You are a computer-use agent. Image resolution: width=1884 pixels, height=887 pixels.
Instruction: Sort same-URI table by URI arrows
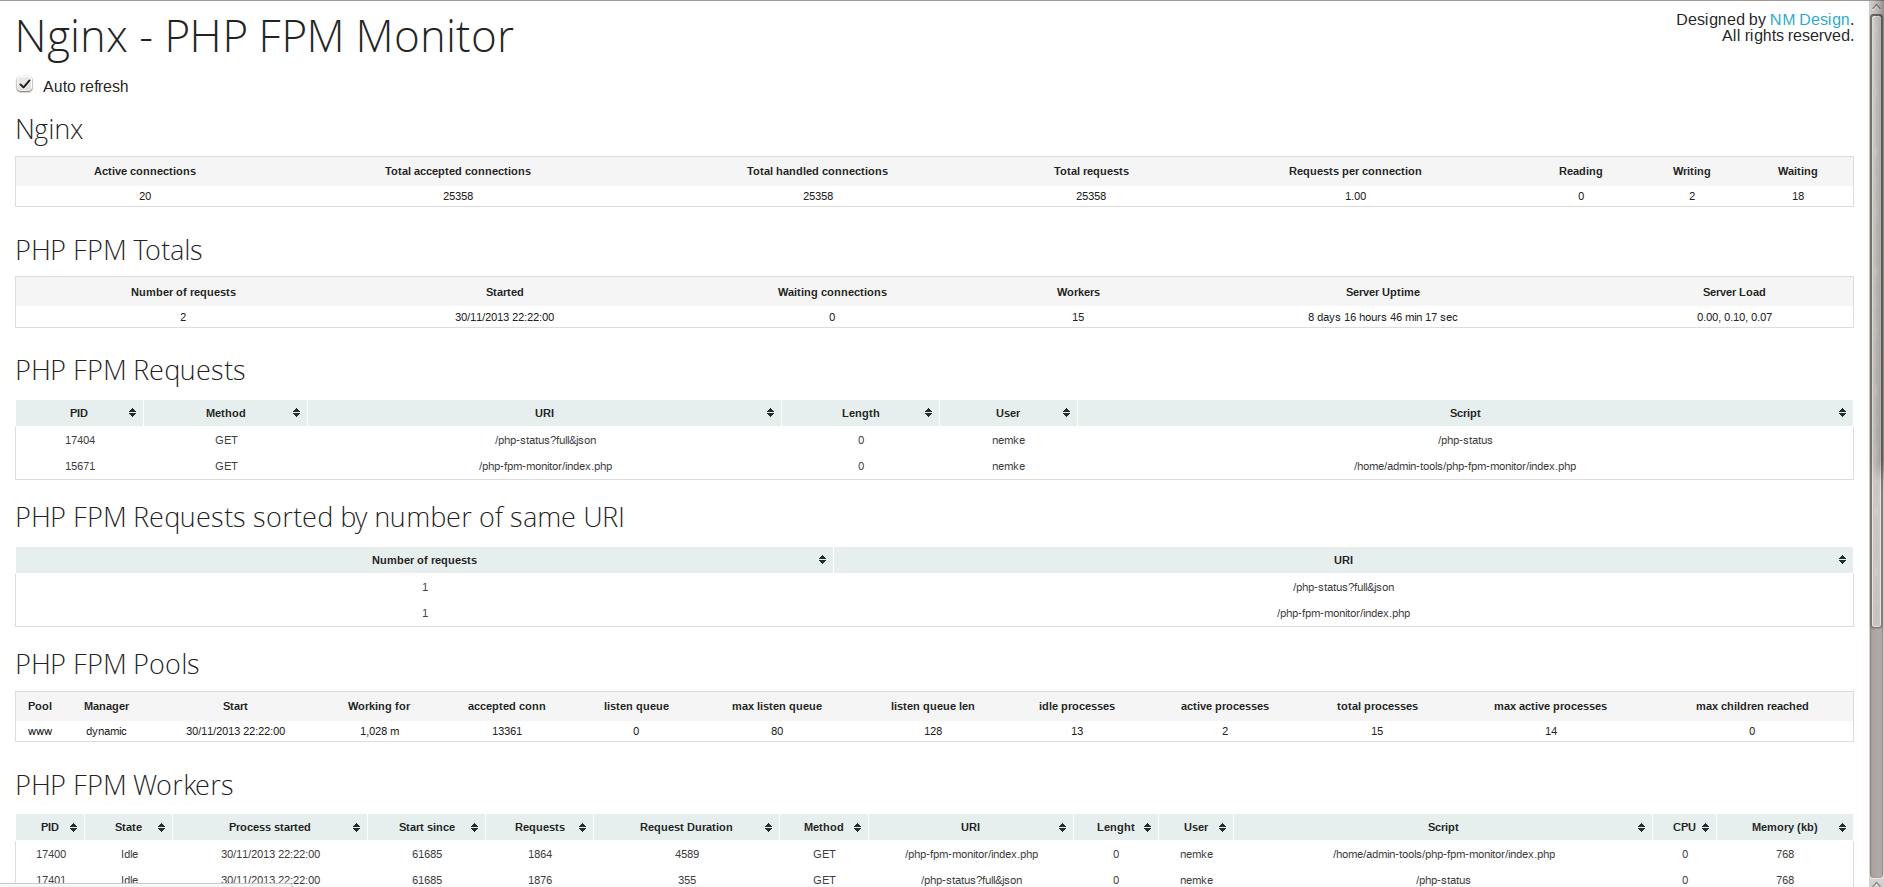pyautogui.click(x=1842, y=560)
